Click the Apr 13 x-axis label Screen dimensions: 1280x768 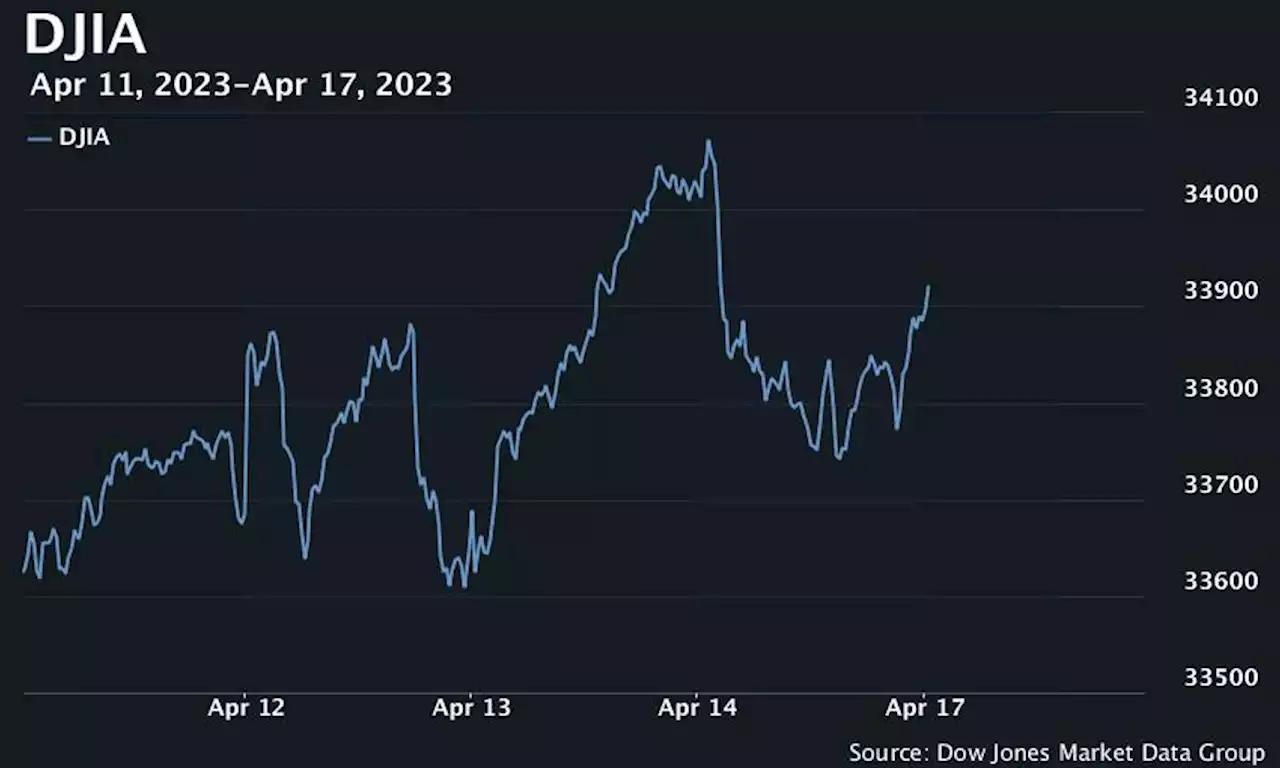click(471, 709)
